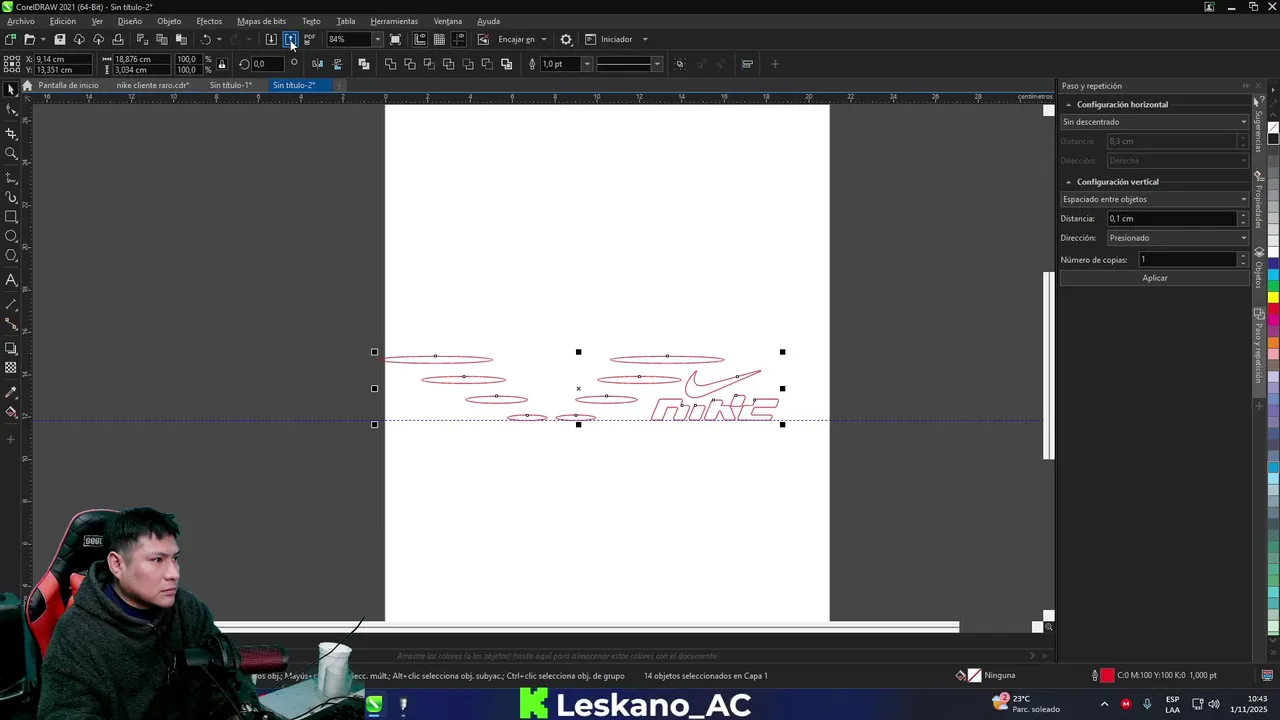Open the Dirección Presionado dropdown
This screenshot has width=1280, height=720.
click(1178, 238)
